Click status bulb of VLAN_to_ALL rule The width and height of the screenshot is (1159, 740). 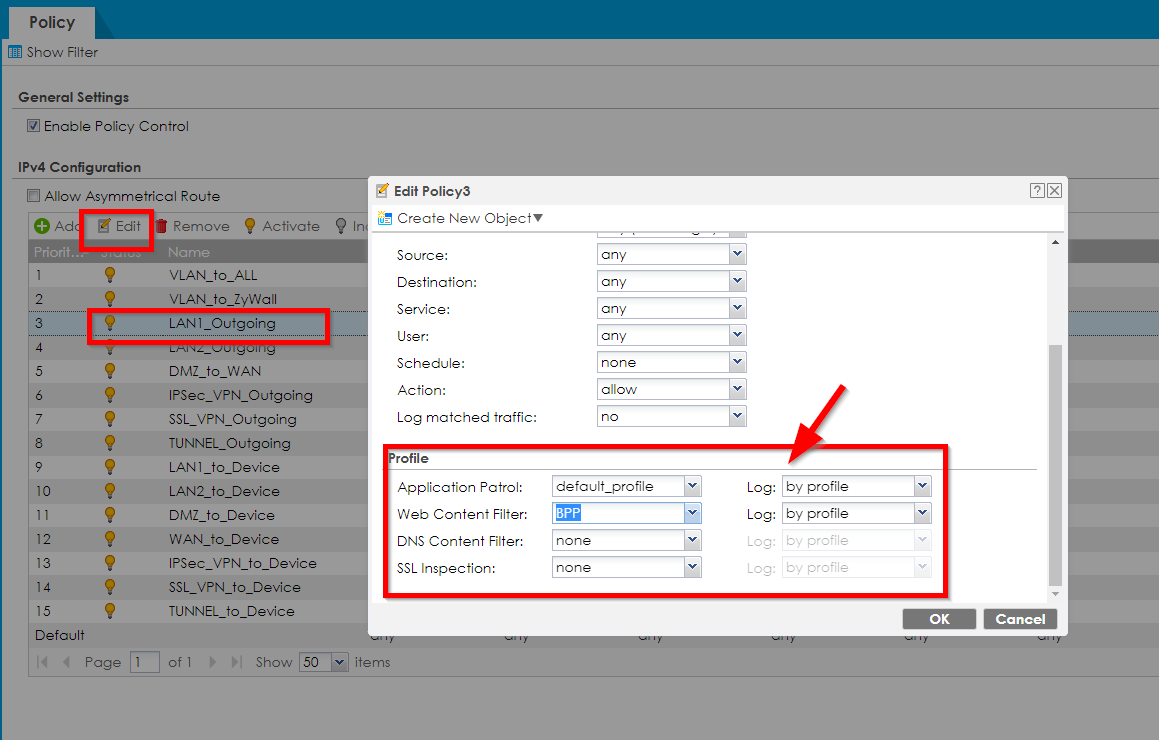click(x=110, y=274)
